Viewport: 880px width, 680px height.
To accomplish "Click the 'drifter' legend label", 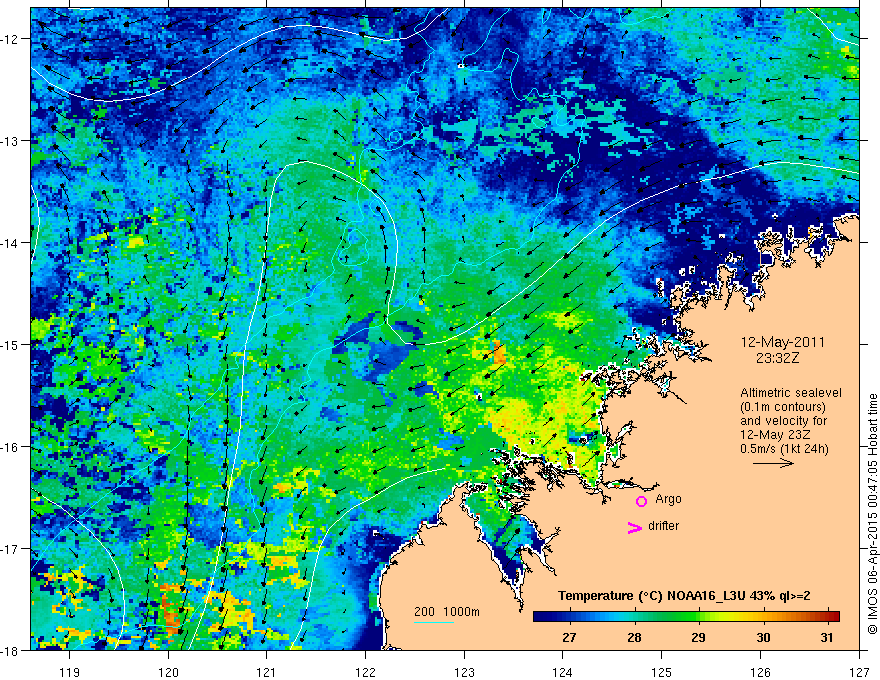I will pyautogui.click(x=663, y=526).
